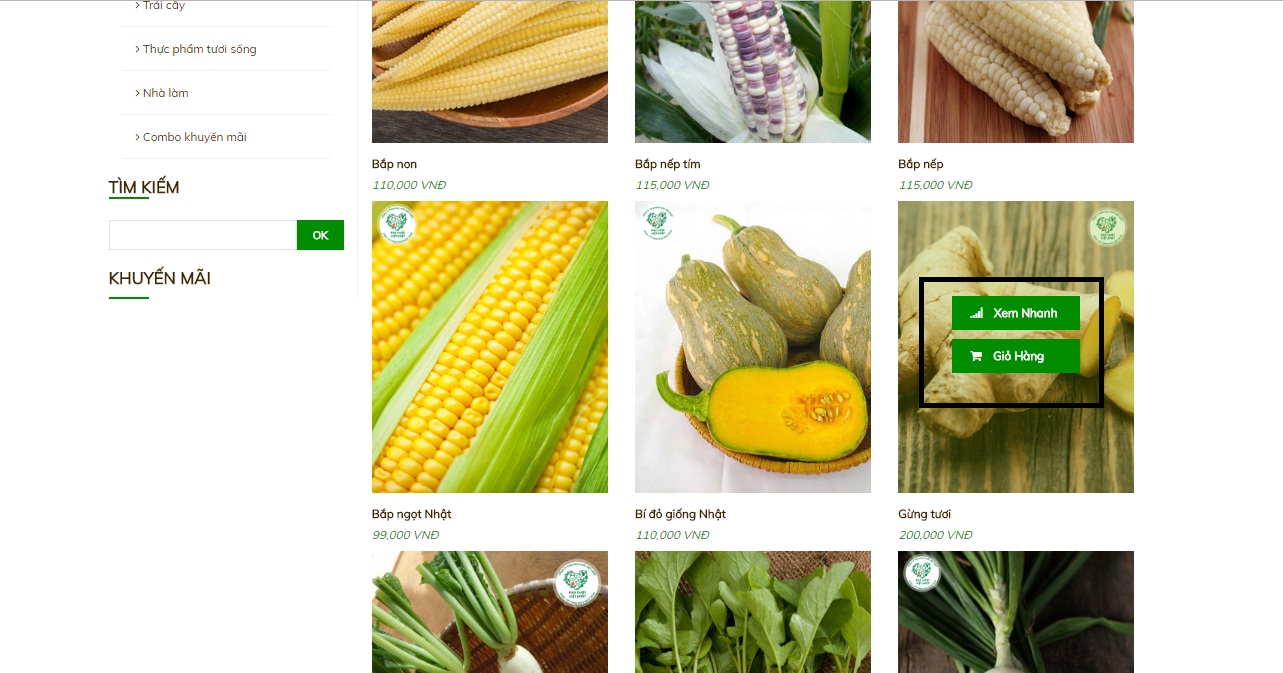Open the Gừng tươi product title link
Image resolution: width=1283 pixels, height=673 pixels.
pos(924,514)
